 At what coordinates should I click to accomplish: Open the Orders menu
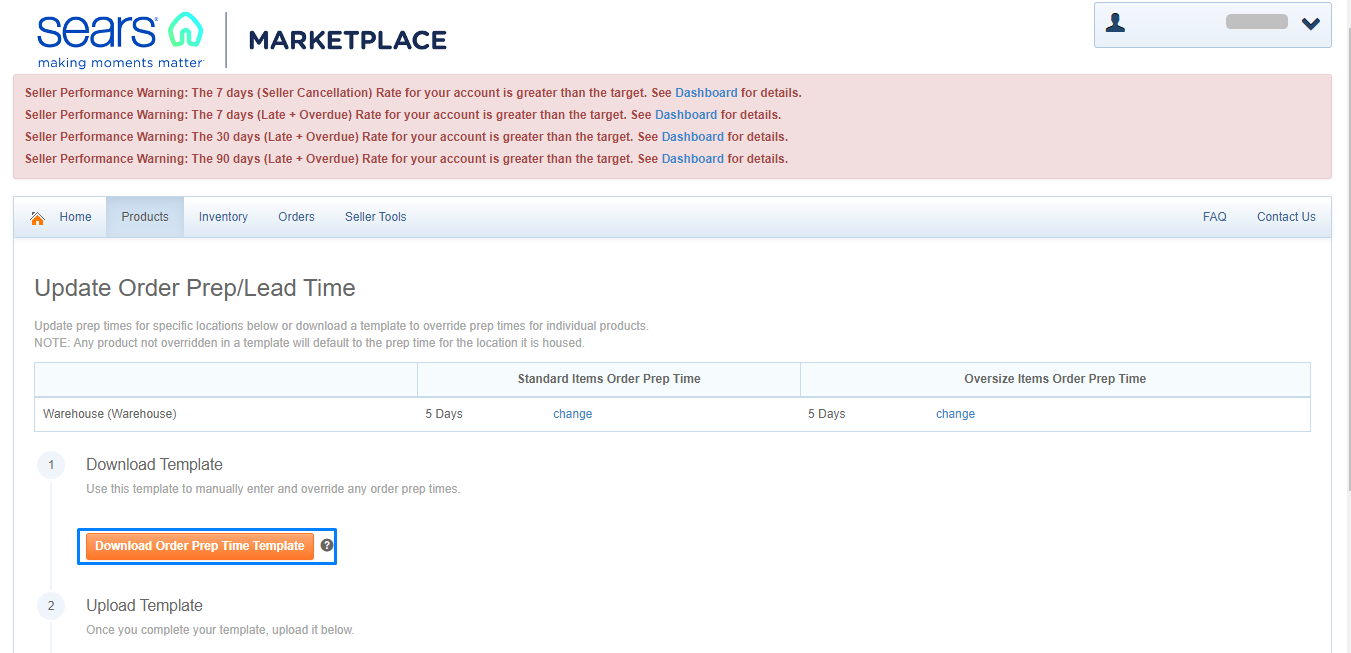(296, 217)
